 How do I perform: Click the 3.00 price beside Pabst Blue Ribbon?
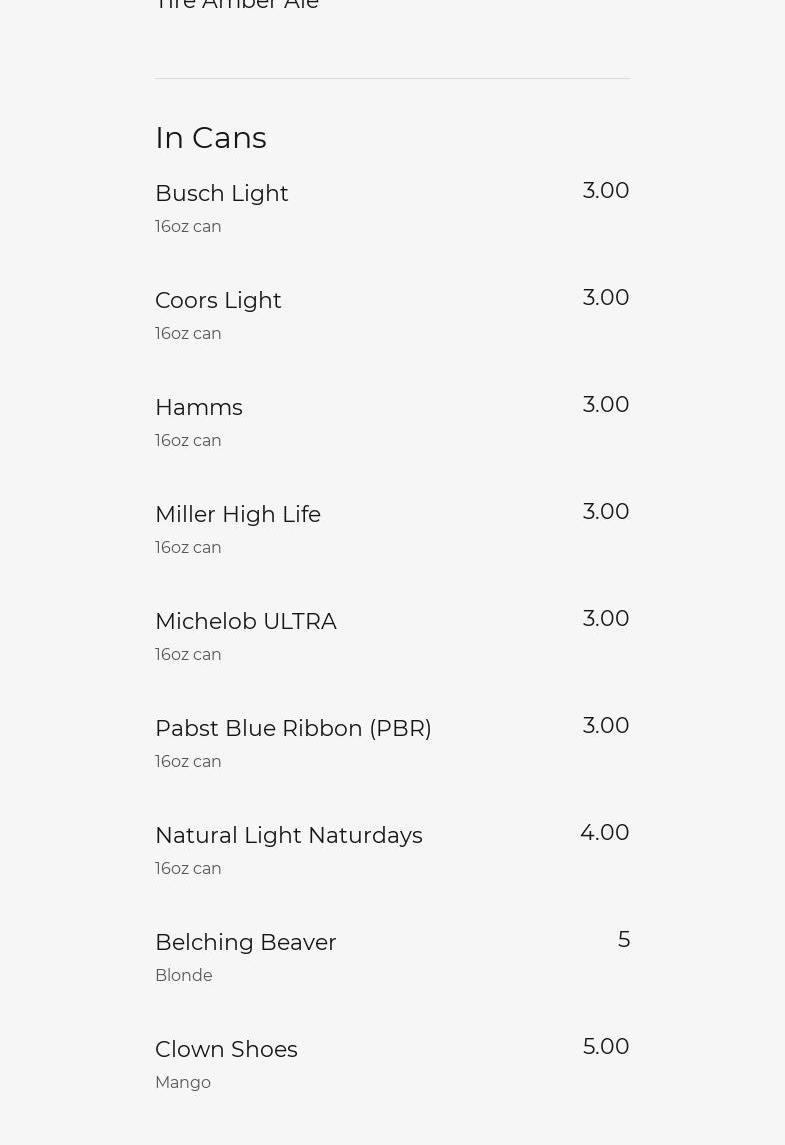click(606, 726)
